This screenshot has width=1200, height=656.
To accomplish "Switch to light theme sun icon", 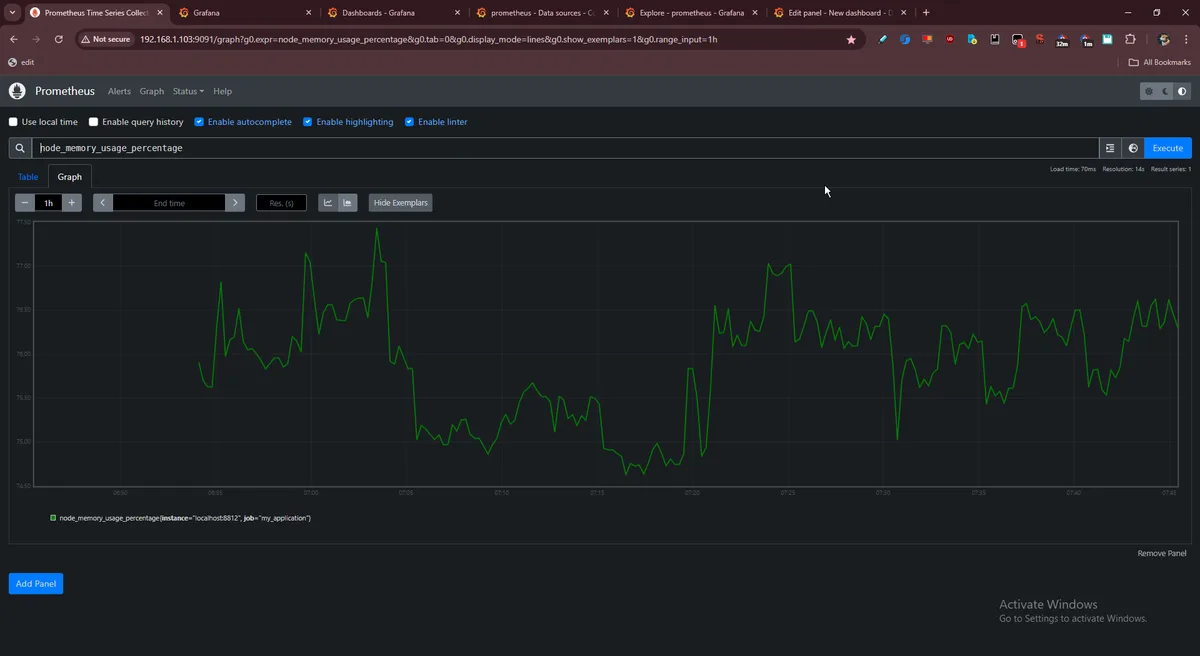I will tap(1149, 91).
